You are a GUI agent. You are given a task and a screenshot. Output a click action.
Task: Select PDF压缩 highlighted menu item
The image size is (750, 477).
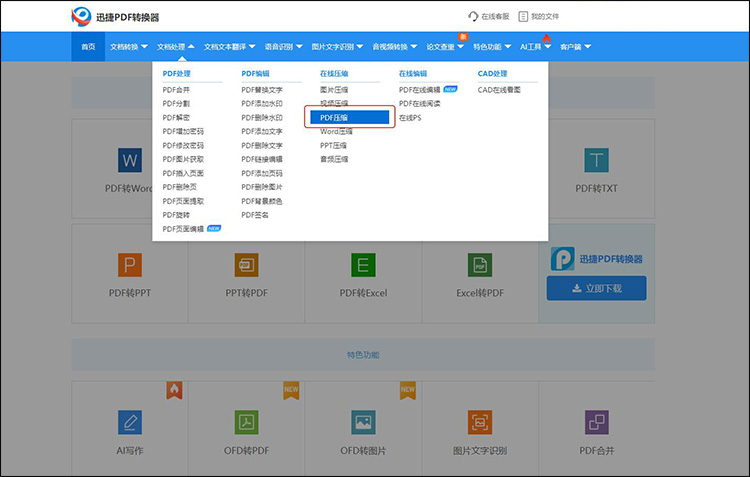pos(350,117)
